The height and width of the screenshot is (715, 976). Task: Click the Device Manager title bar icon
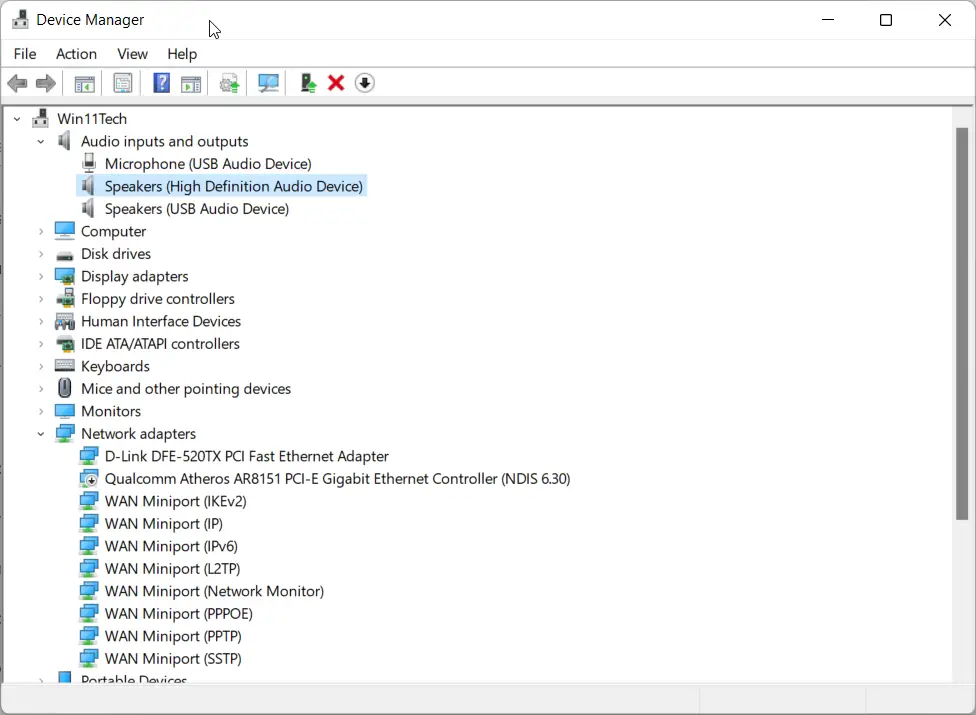pos(21,19)
